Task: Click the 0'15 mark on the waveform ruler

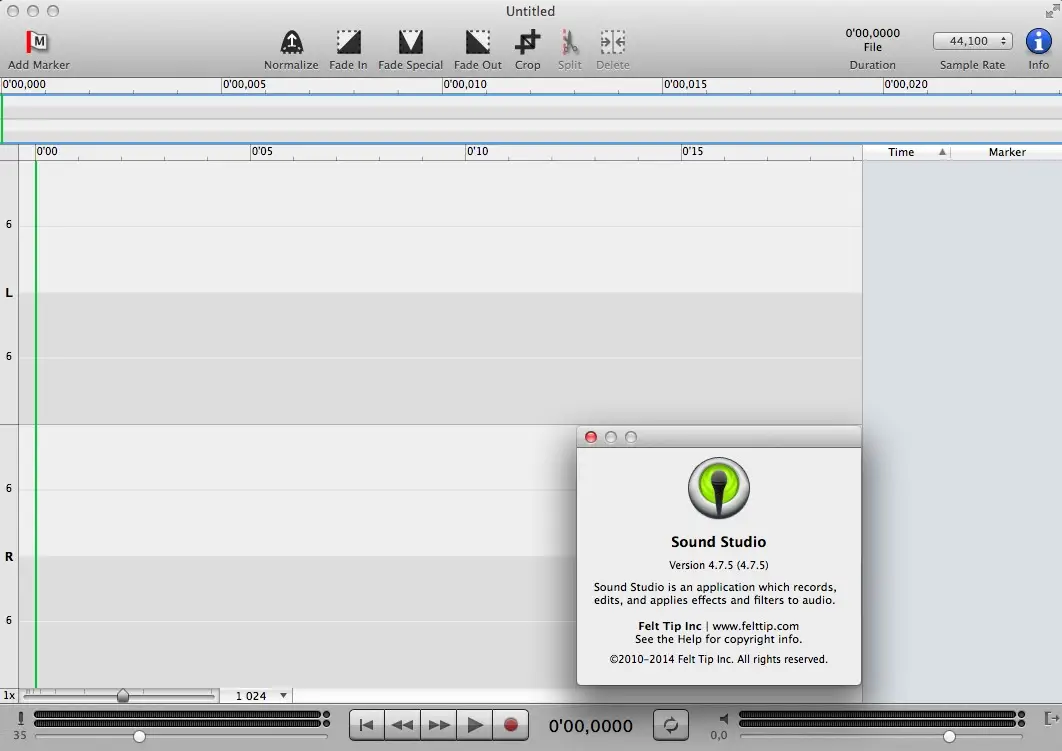Action: pos(692,151)
